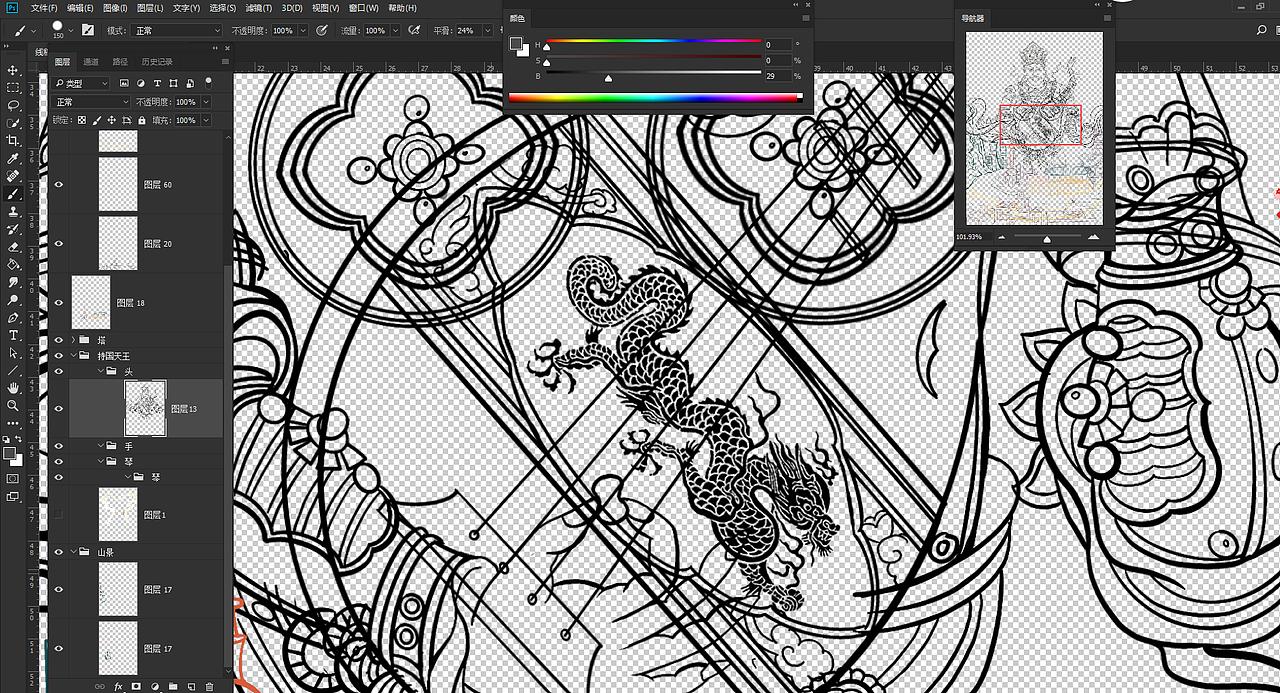
Task: Create a new layer
Action: click(x=190, y=686)
